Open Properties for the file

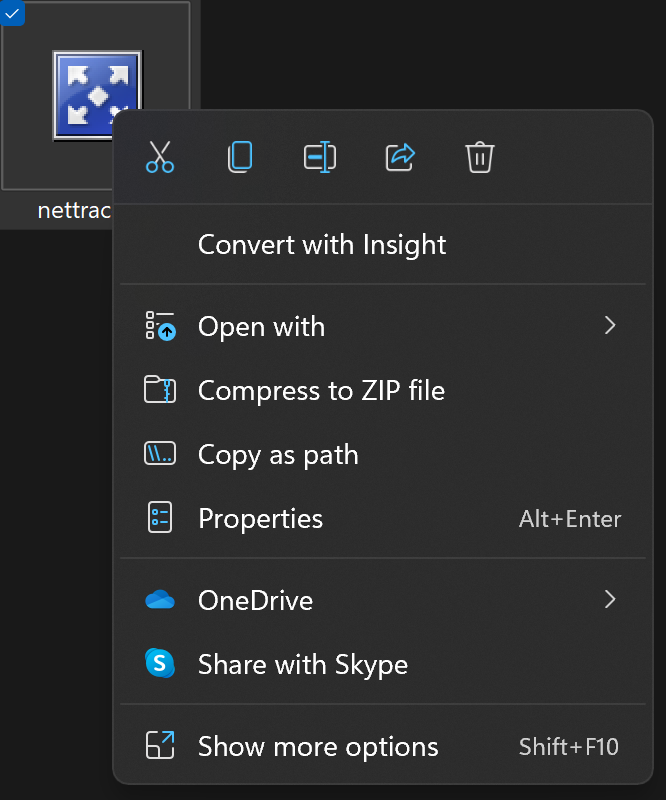pos(261,518)
